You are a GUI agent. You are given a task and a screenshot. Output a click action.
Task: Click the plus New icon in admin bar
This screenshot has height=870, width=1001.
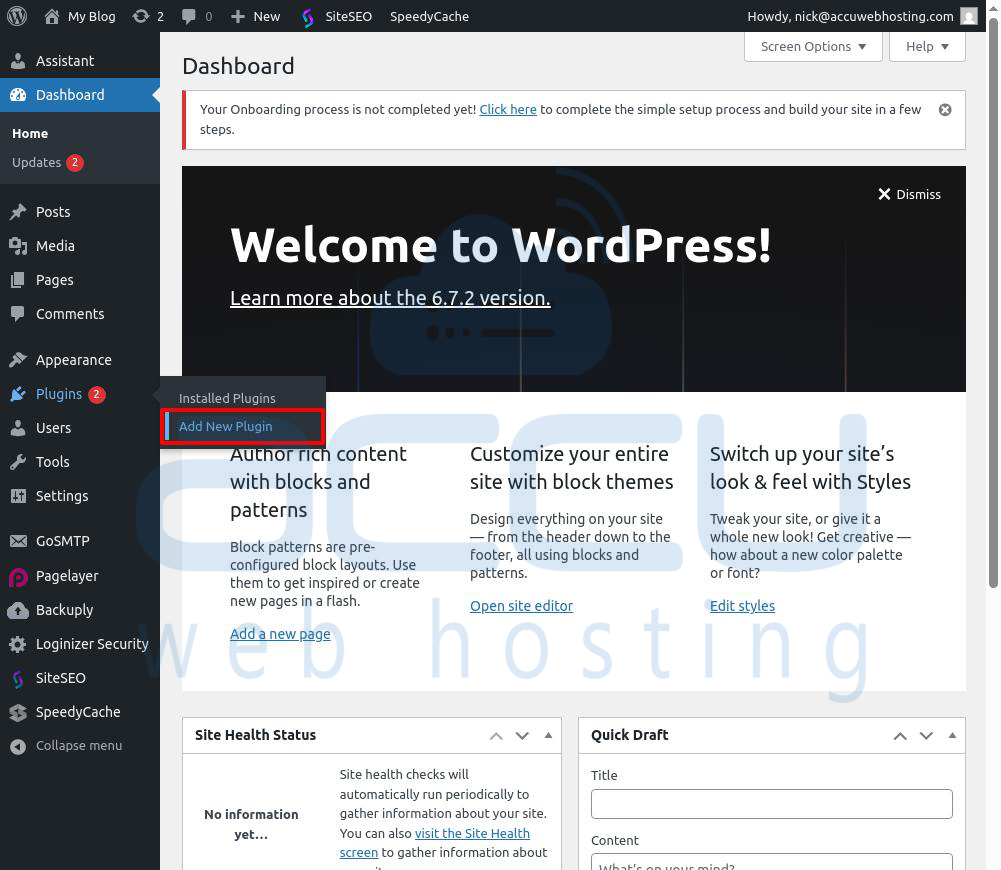click(x=237, y=16)
